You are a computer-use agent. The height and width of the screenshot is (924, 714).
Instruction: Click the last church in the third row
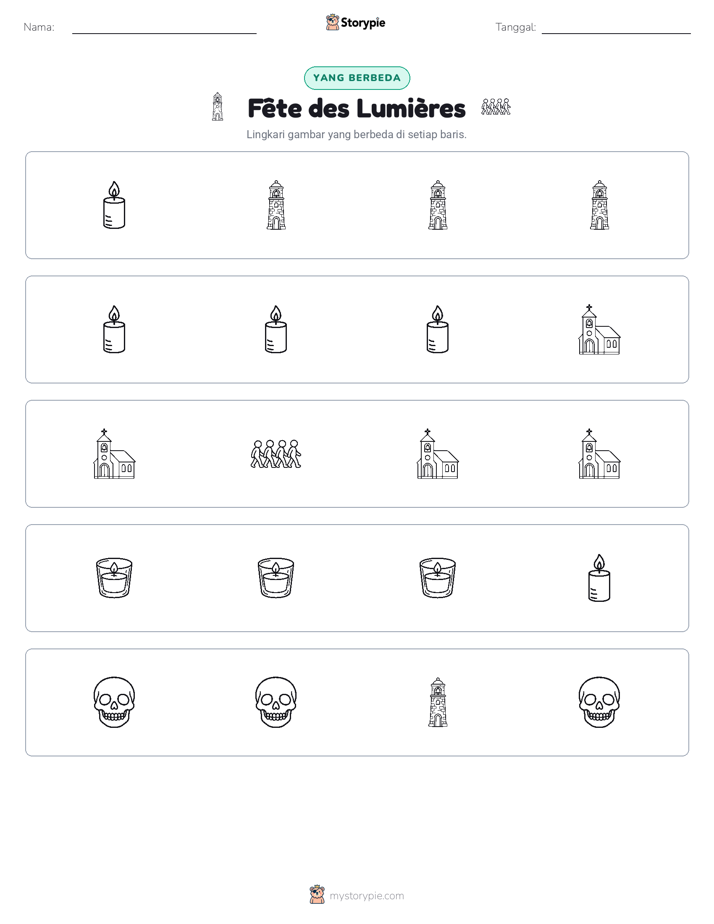click(x=599, y=454)
